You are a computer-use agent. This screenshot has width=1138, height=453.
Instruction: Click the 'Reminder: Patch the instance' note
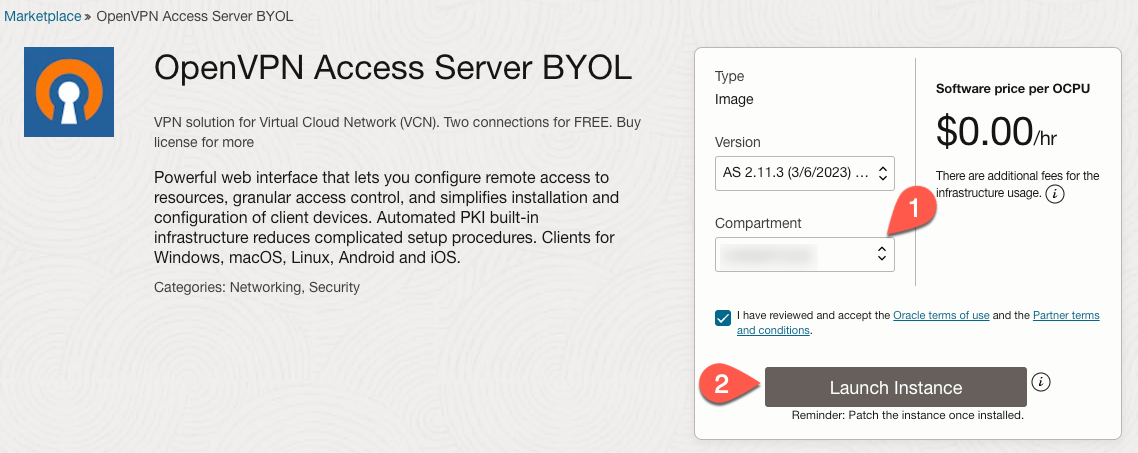tap(907, 416)
